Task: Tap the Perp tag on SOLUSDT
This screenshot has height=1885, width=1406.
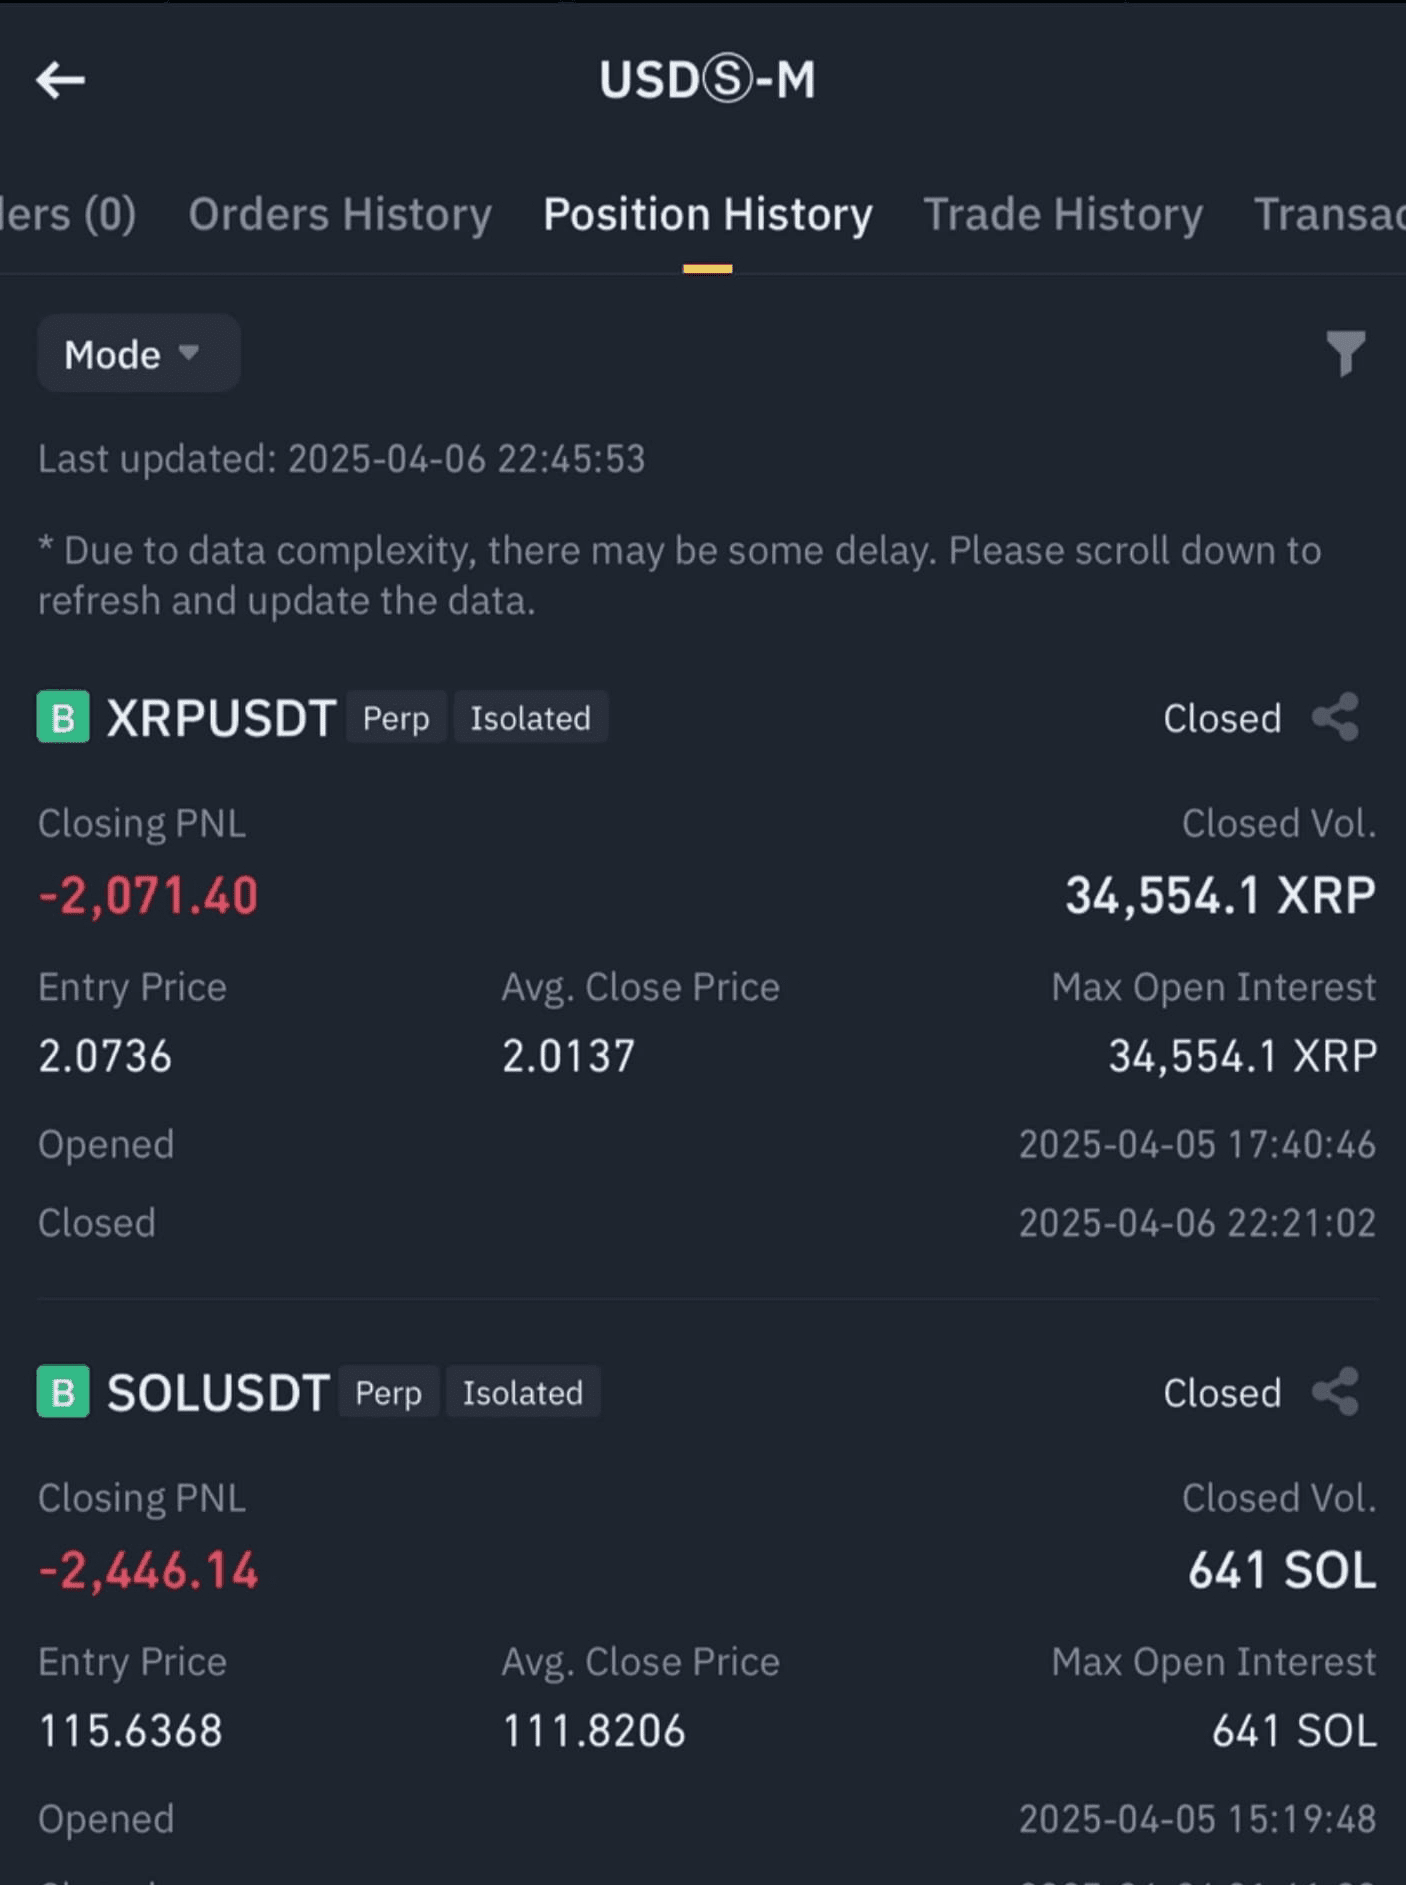Action: click(388, 1392)
